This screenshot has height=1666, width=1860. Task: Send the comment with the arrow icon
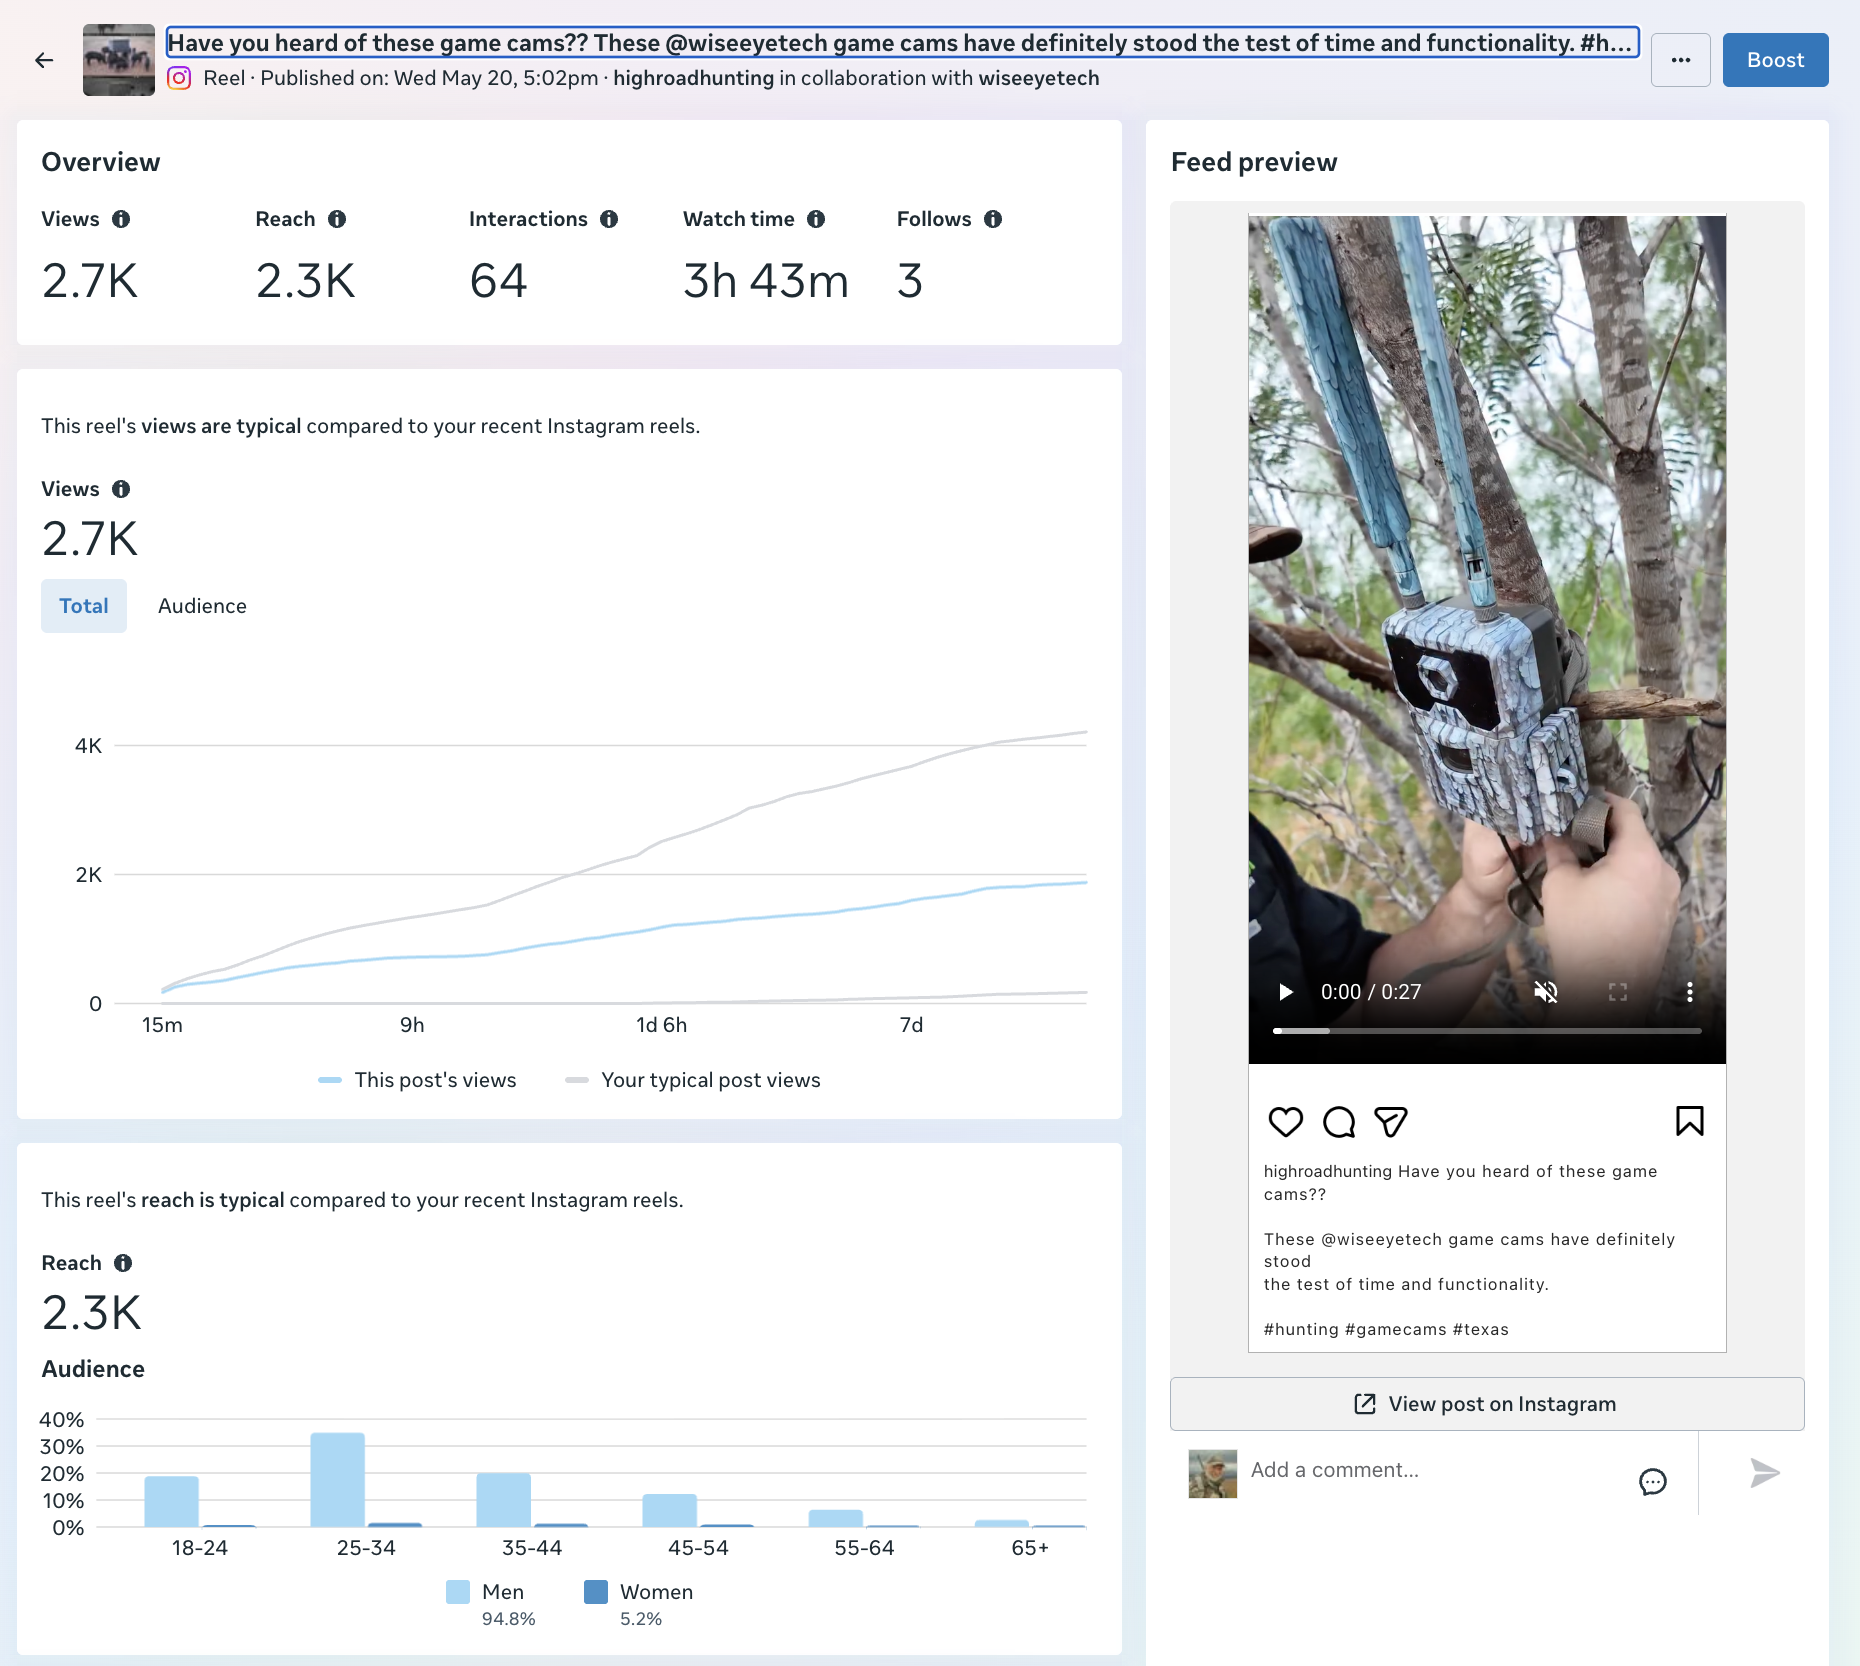pyautogui.click(x=1764, y=1473)
